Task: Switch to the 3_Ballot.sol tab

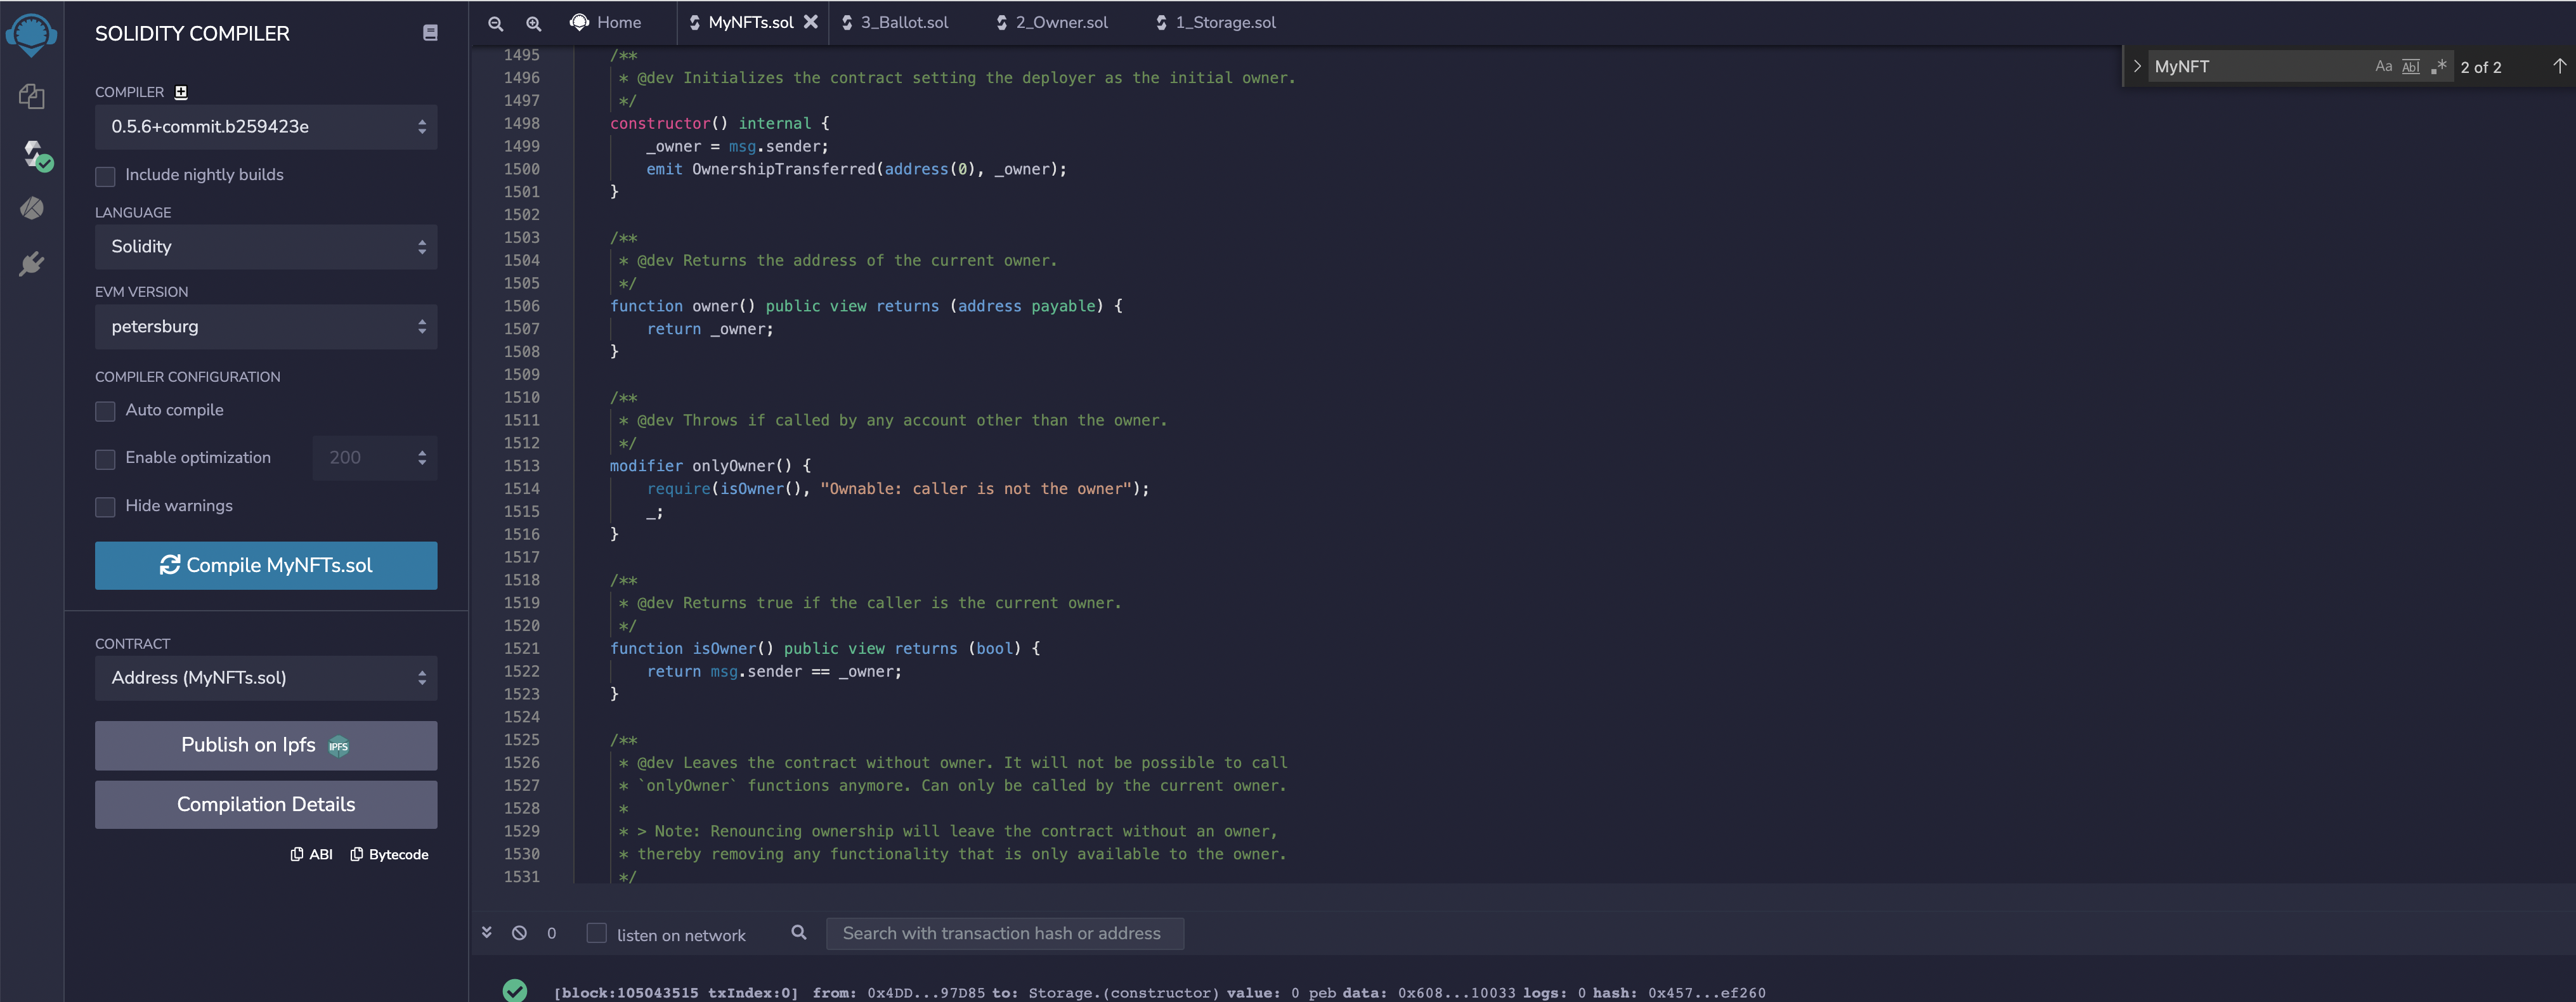Action: 903,23
